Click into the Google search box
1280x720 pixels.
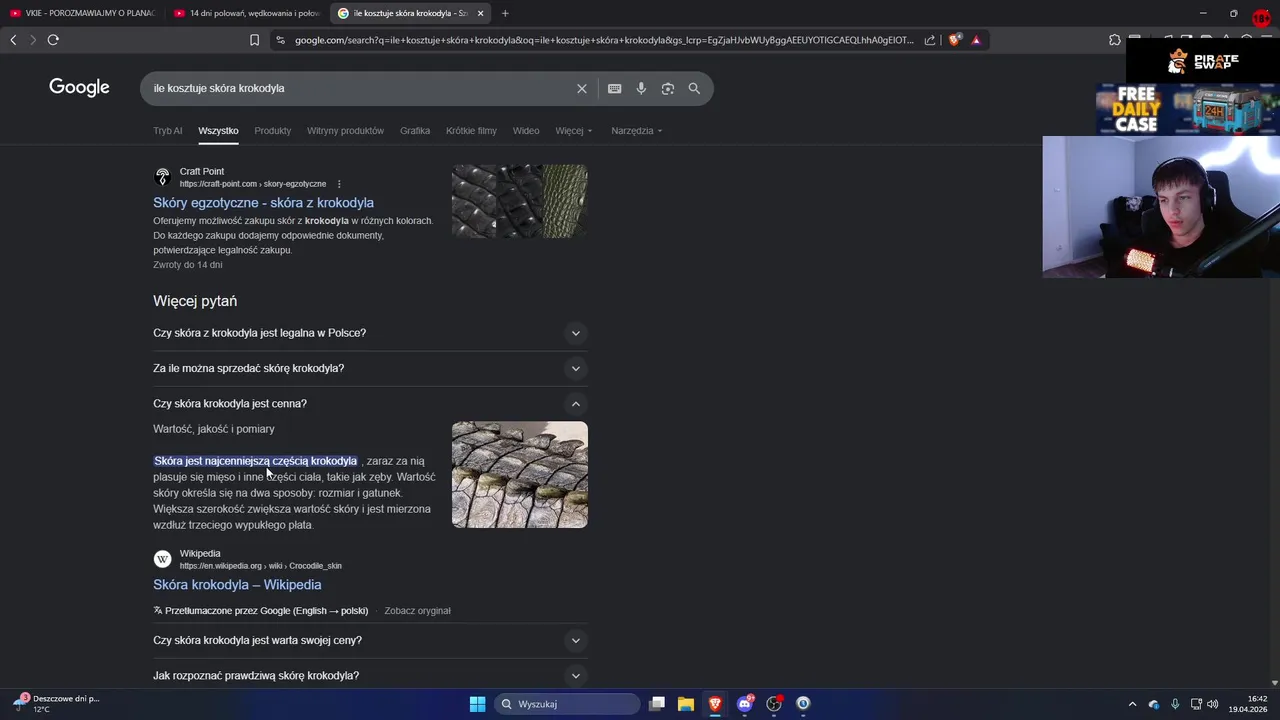tap(360, 88)
